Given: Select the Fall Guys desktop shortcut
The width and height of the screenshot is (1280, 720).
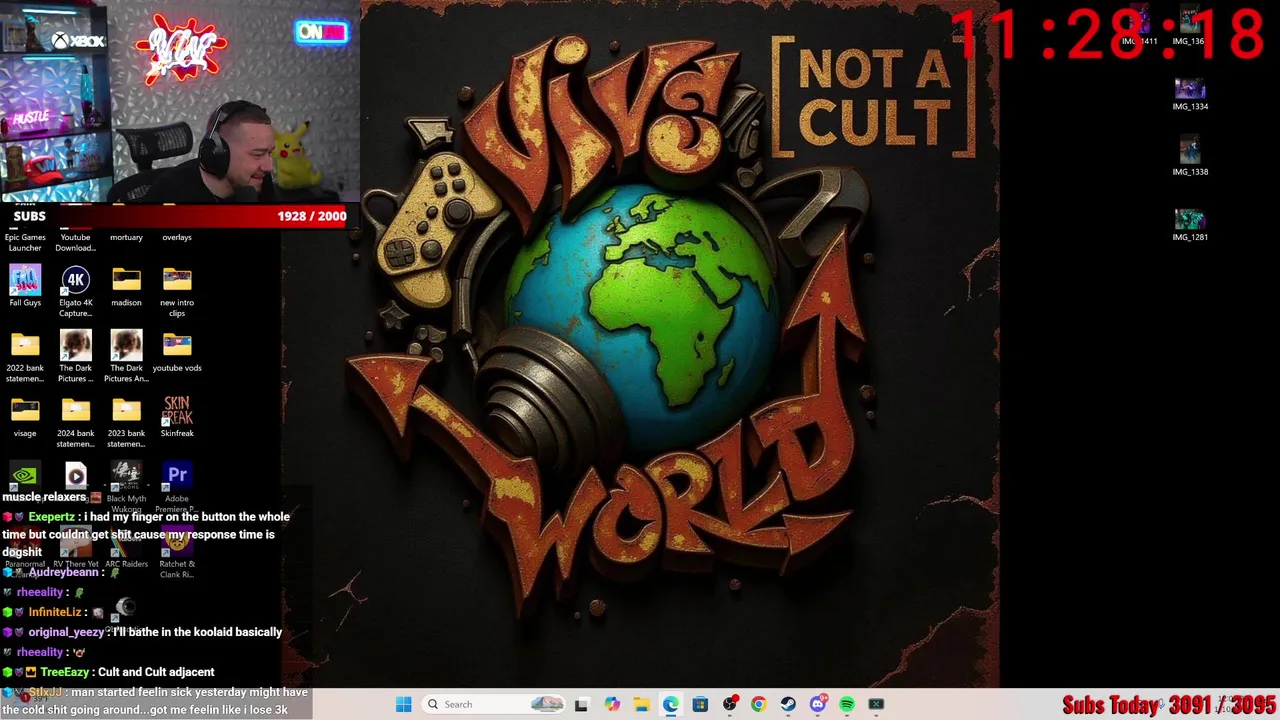Looking at the screenshot, I should [25, 287].
